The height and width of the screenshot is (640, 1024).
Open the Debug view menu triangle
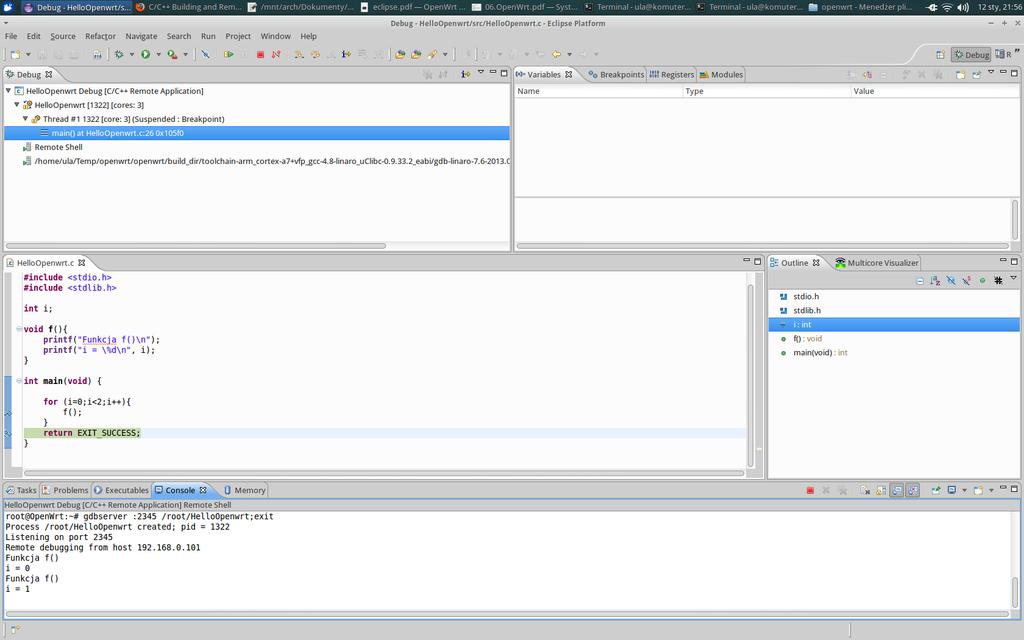point(481,72)
